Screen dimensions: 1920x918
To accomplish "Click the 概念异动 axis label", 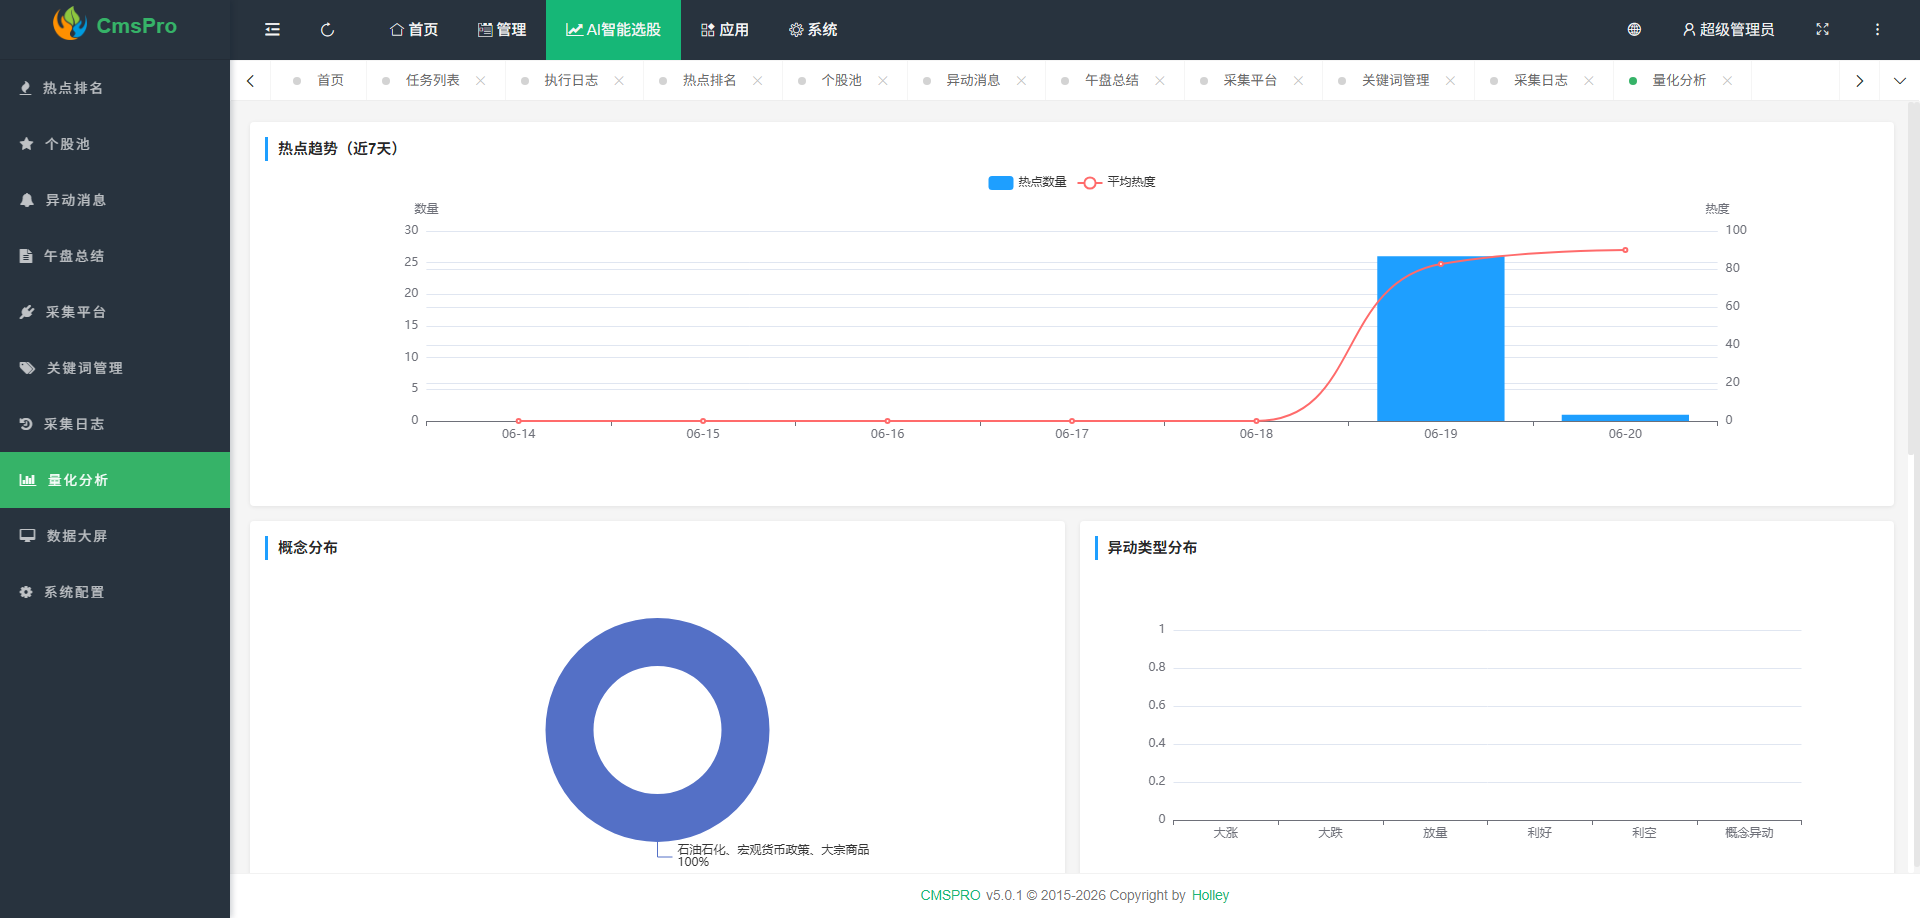I will (x=1749, y=833).
